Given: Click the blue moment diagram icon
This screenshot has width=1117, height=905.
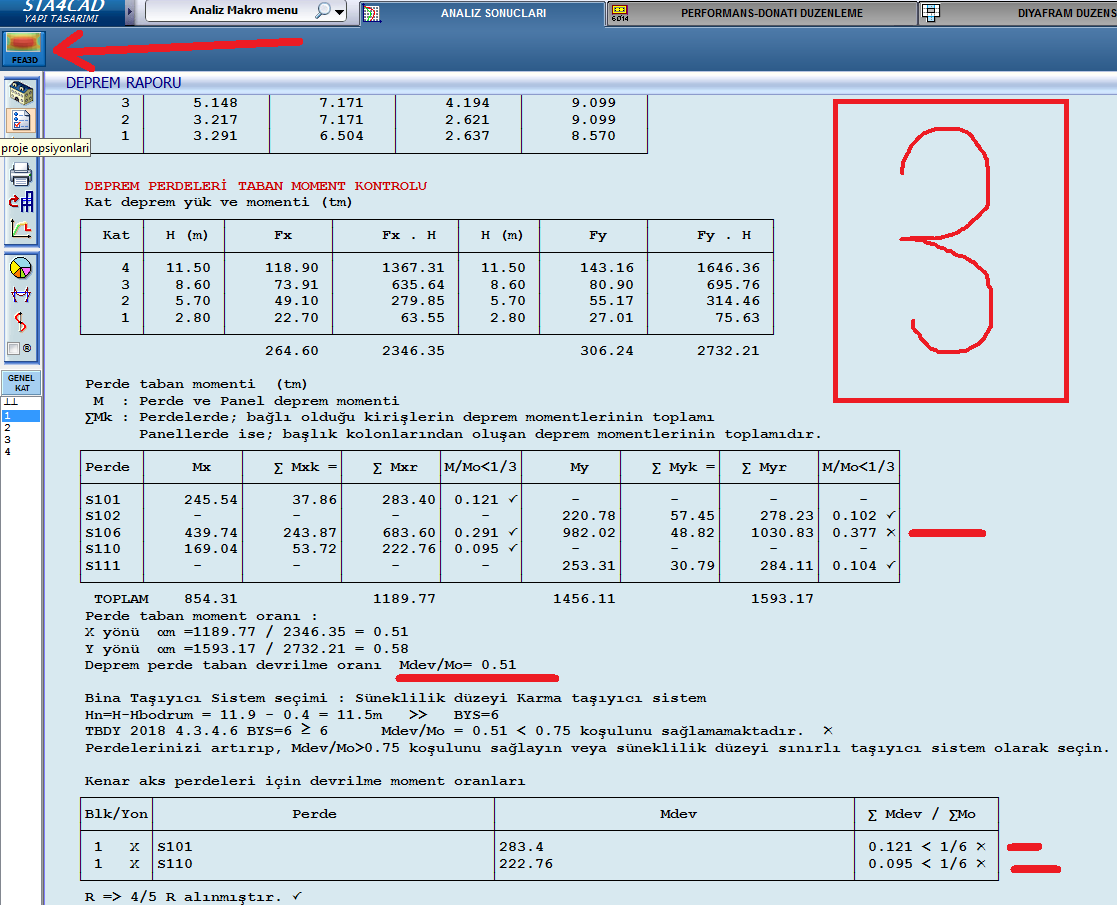Looking at the screenshot, I should click(x=21, y=295).
